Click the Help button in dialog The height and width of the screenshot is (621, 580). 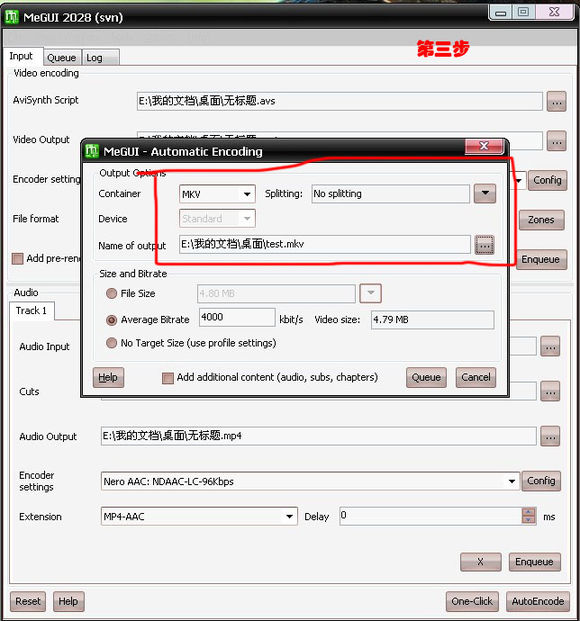coord(108,377)
